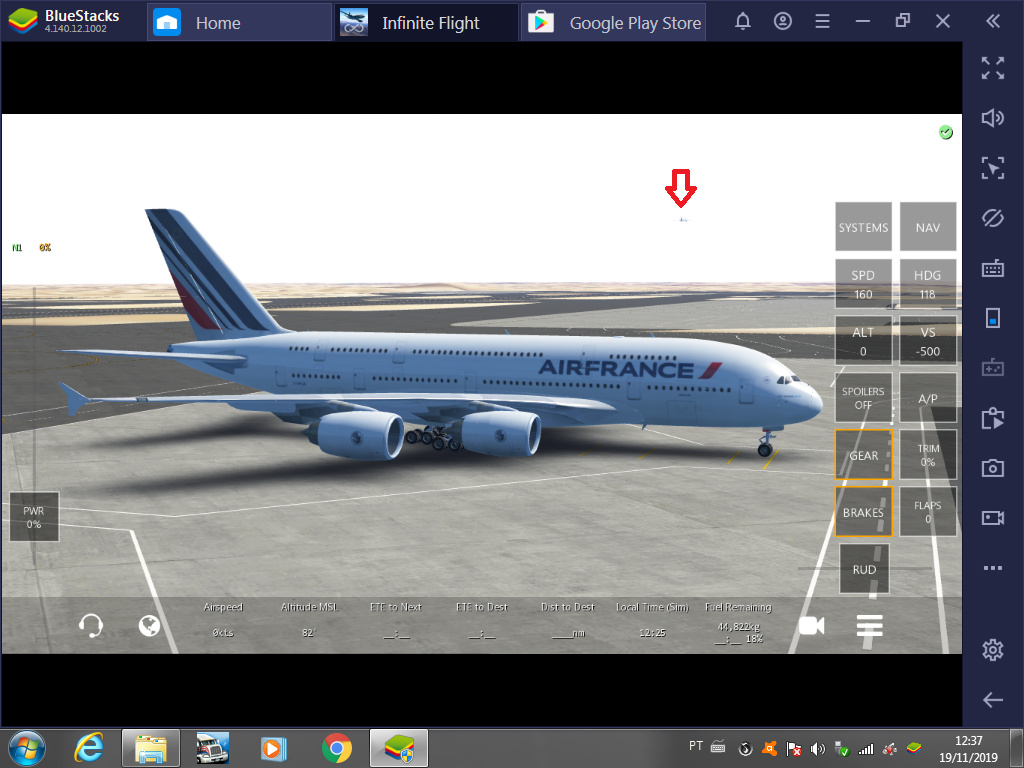1024x768 pixels.
Task: Click the ETE to Next readout
Action: tap(396, 620)
